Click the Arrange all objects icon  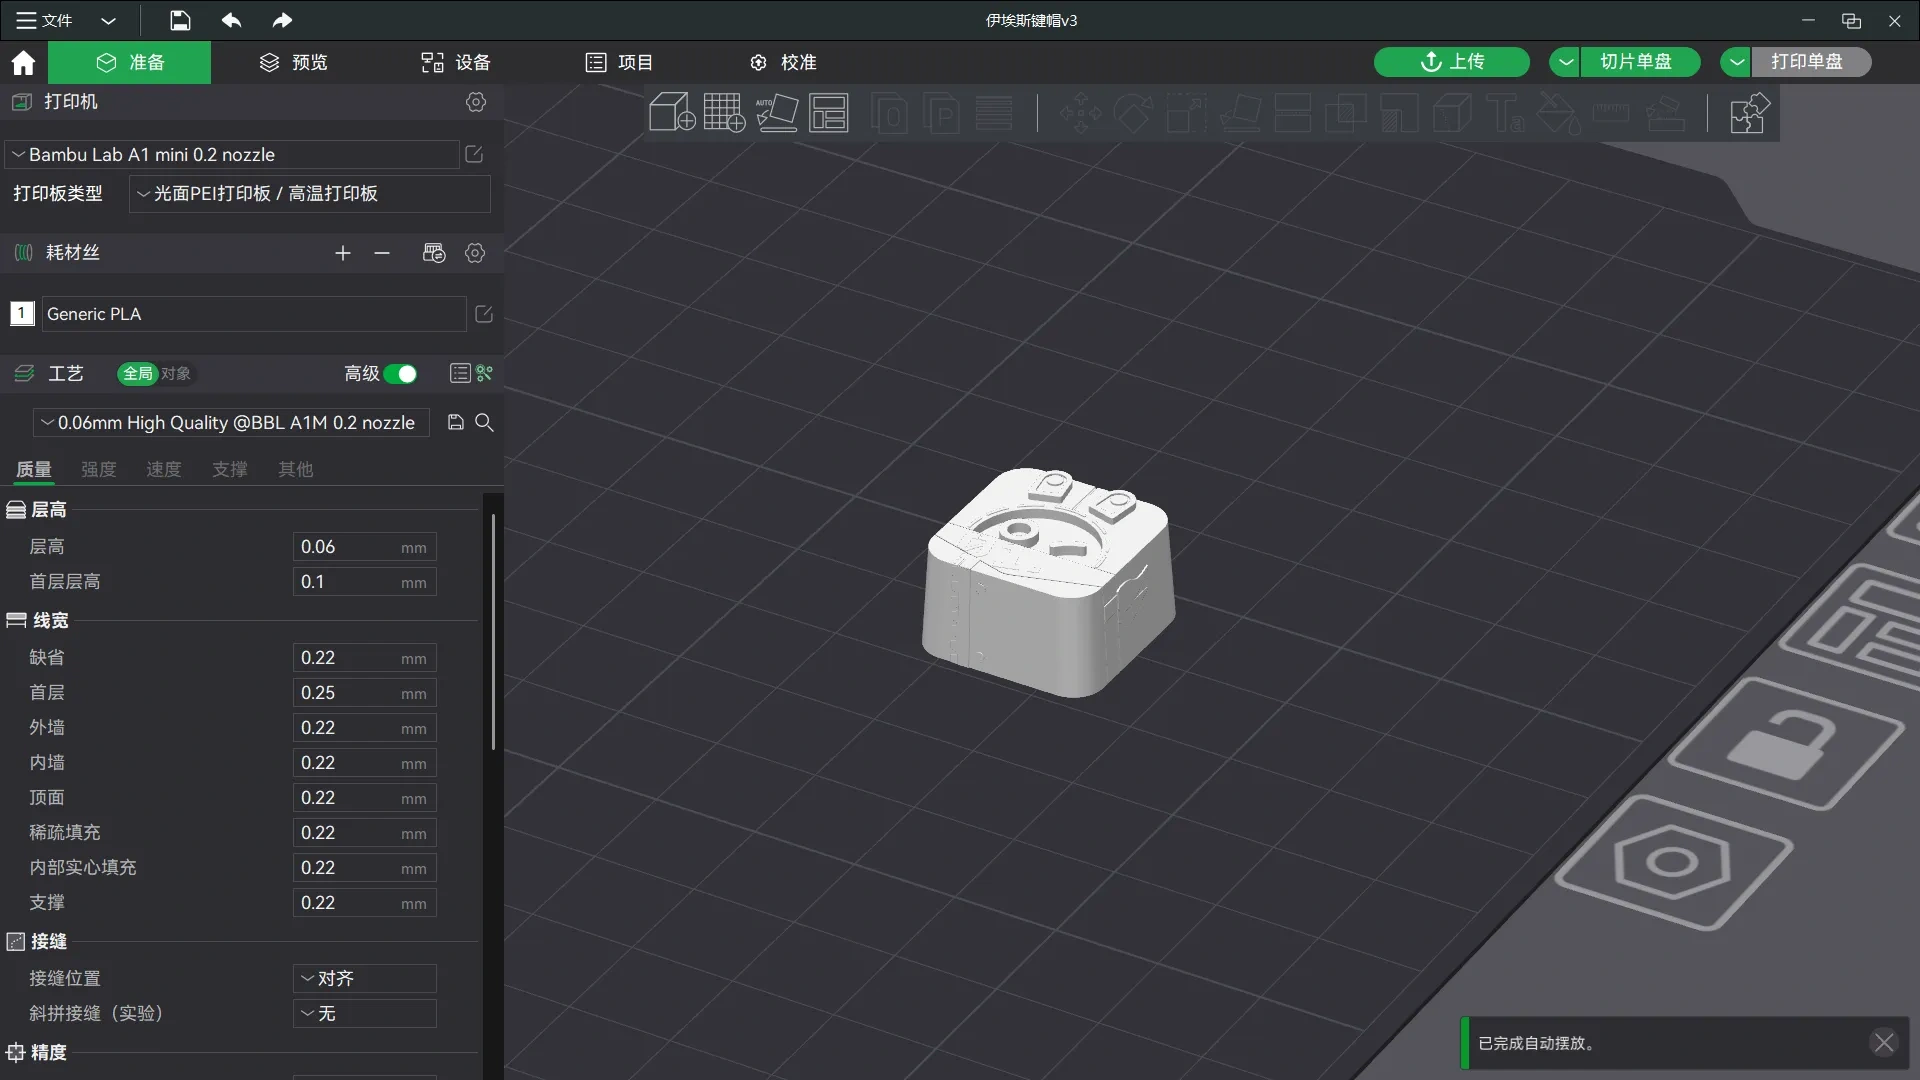[829, 112]
